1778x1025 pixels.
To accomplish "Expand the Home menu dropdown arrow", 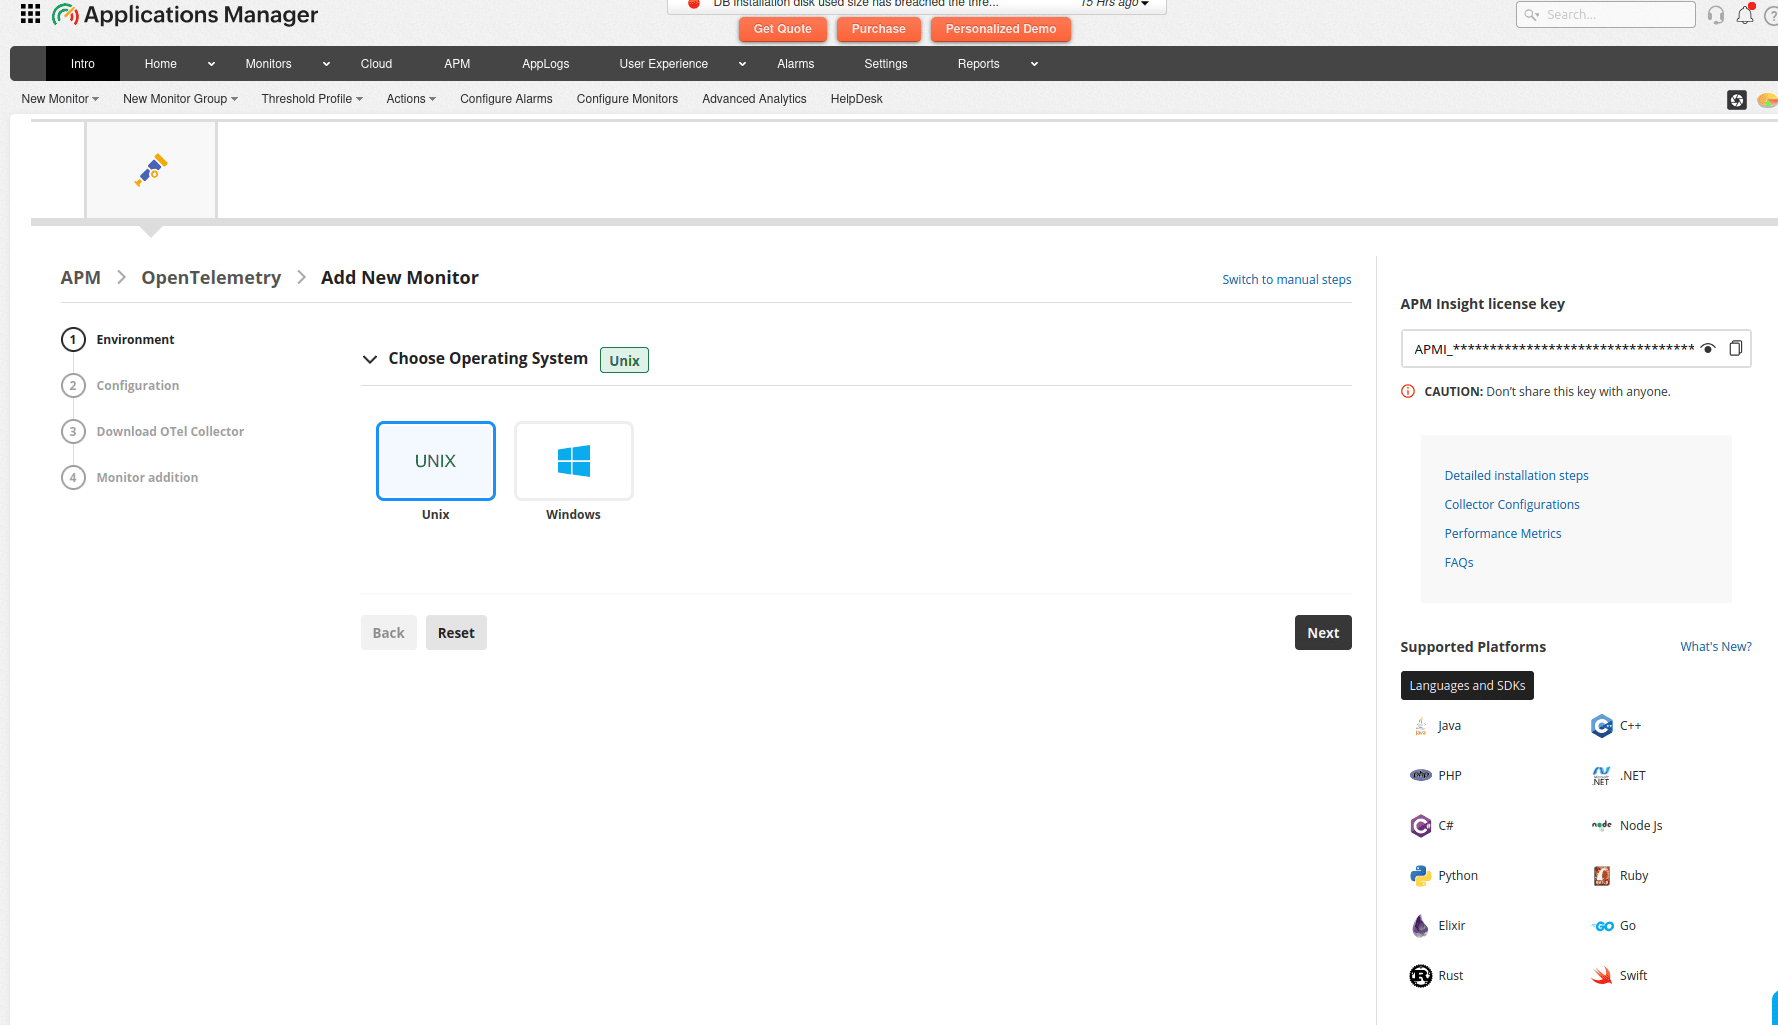I will tap(211, 64).
